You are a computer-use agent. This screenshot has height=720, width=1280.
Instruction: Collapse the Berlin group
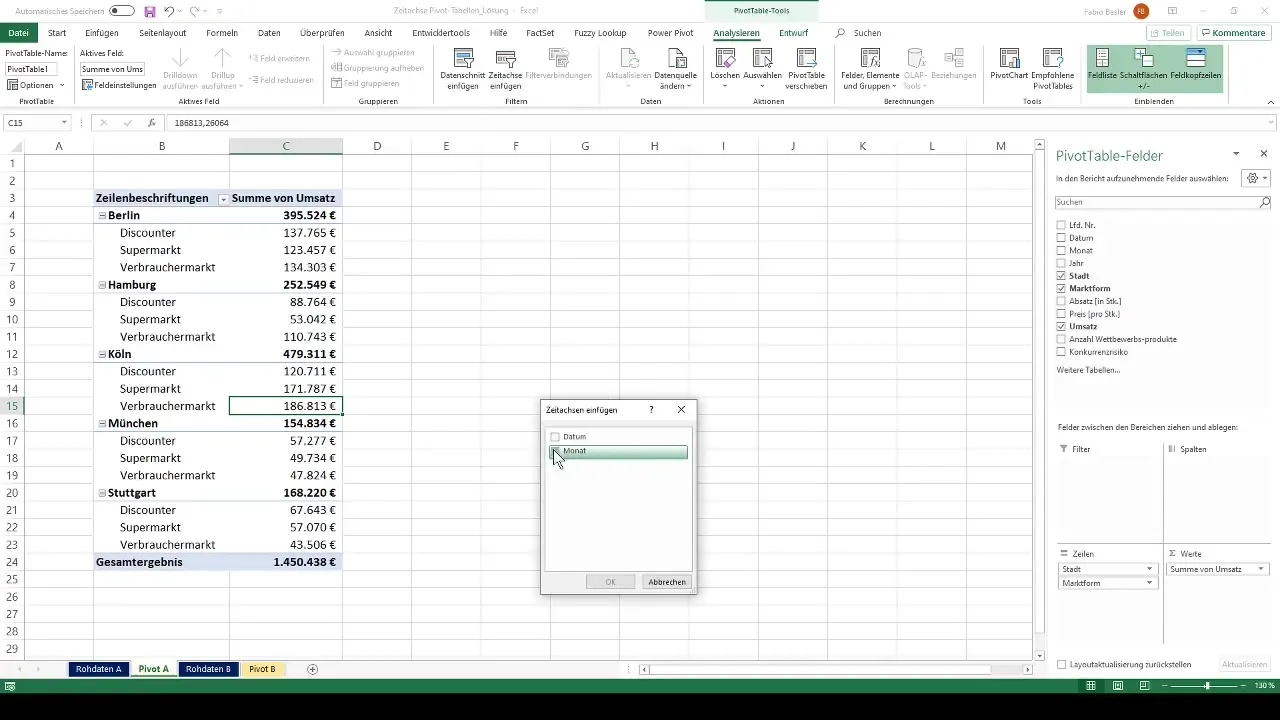pos(102,216)
